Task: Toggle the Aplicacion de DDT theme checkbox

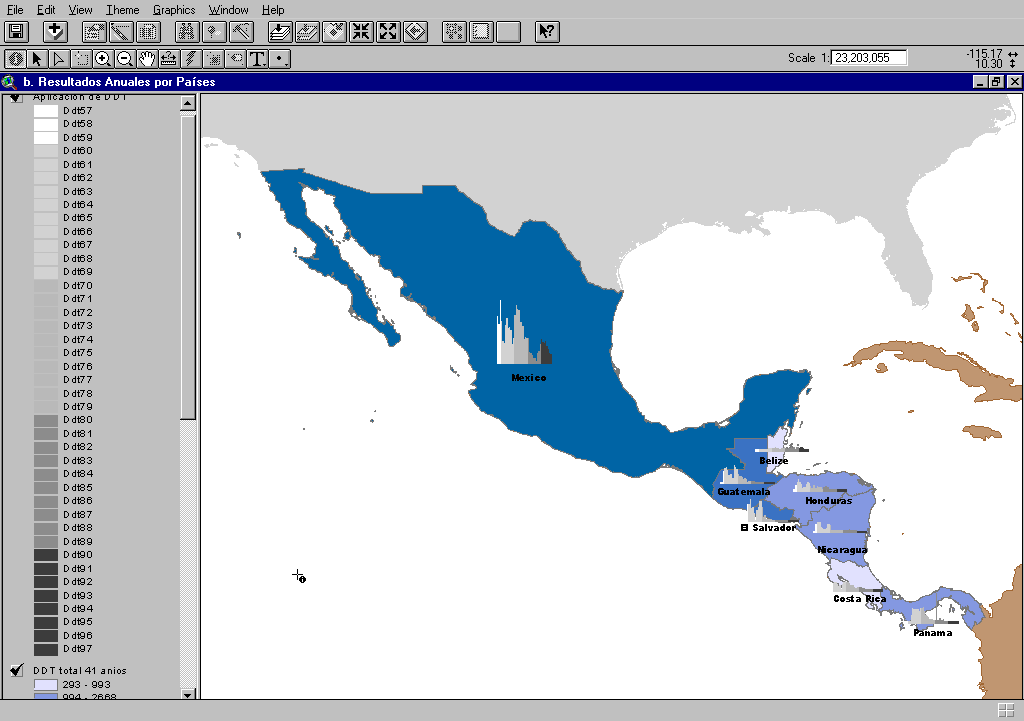Action: click(16, 98)
